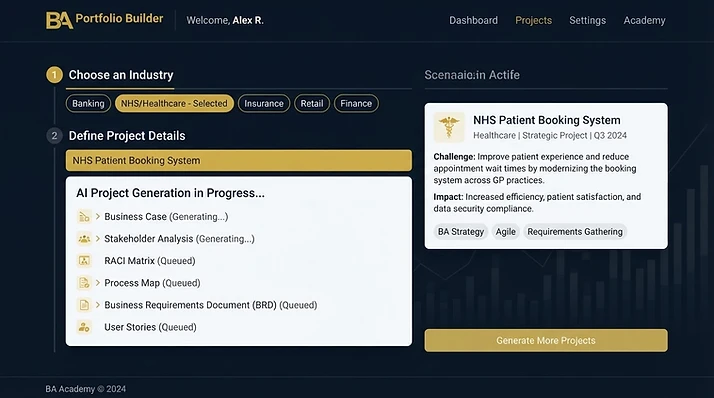Select the Banking industry chip
Image resolution: width=714 pixels, height=398 pixels.
(x=88, y=103)
